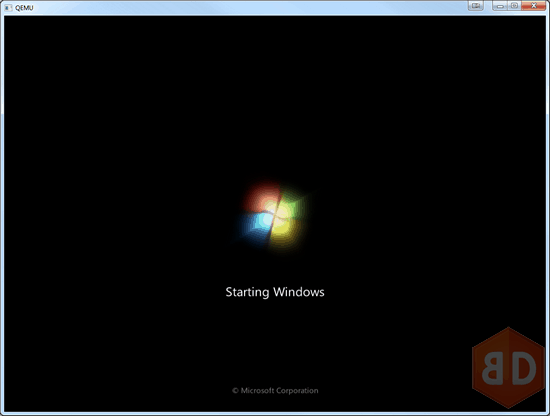Click the "© Microsoft Corporation" copyright text
This screenshot has width=550, height=416.
point(275,390)
